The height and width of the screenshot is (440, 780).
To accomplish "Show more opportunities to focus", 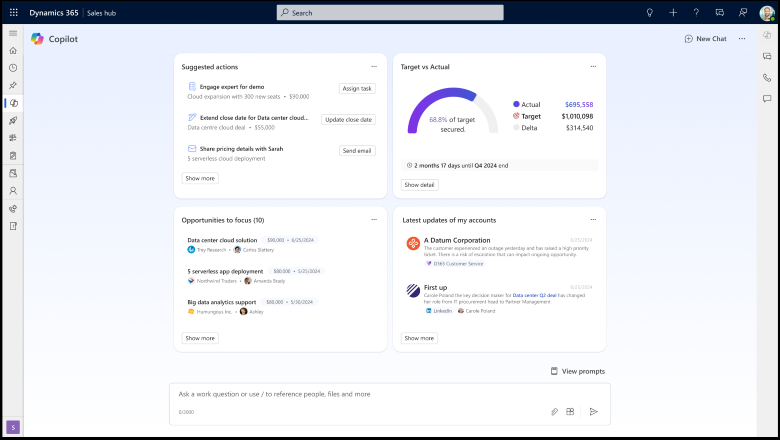I will pos(200,338).
